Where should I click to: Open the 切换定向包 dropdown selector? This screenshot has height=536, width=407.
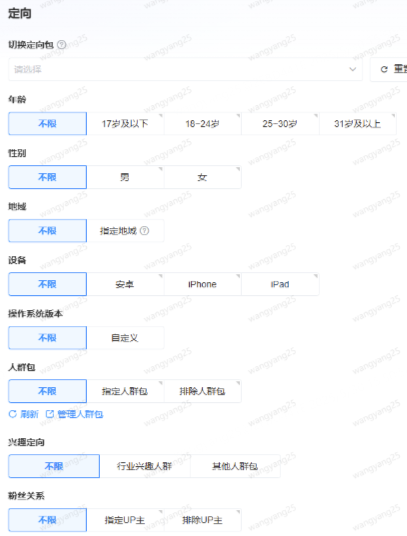185,69
